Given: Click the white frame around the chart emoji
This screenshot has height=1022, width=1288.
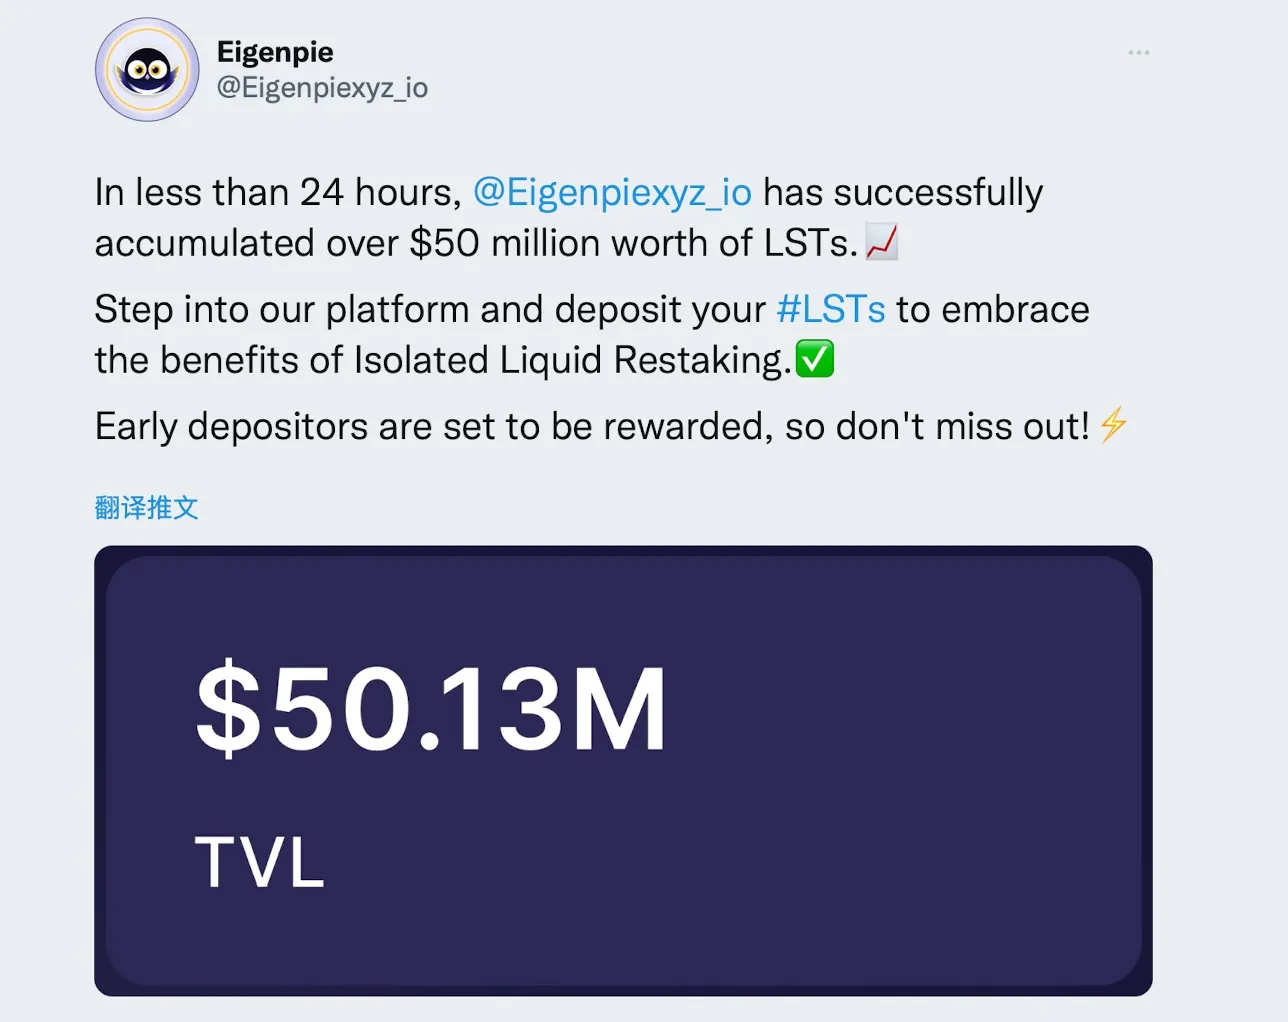Looking at the screenshot, I should pyautogui.click(x=868, y=230).
